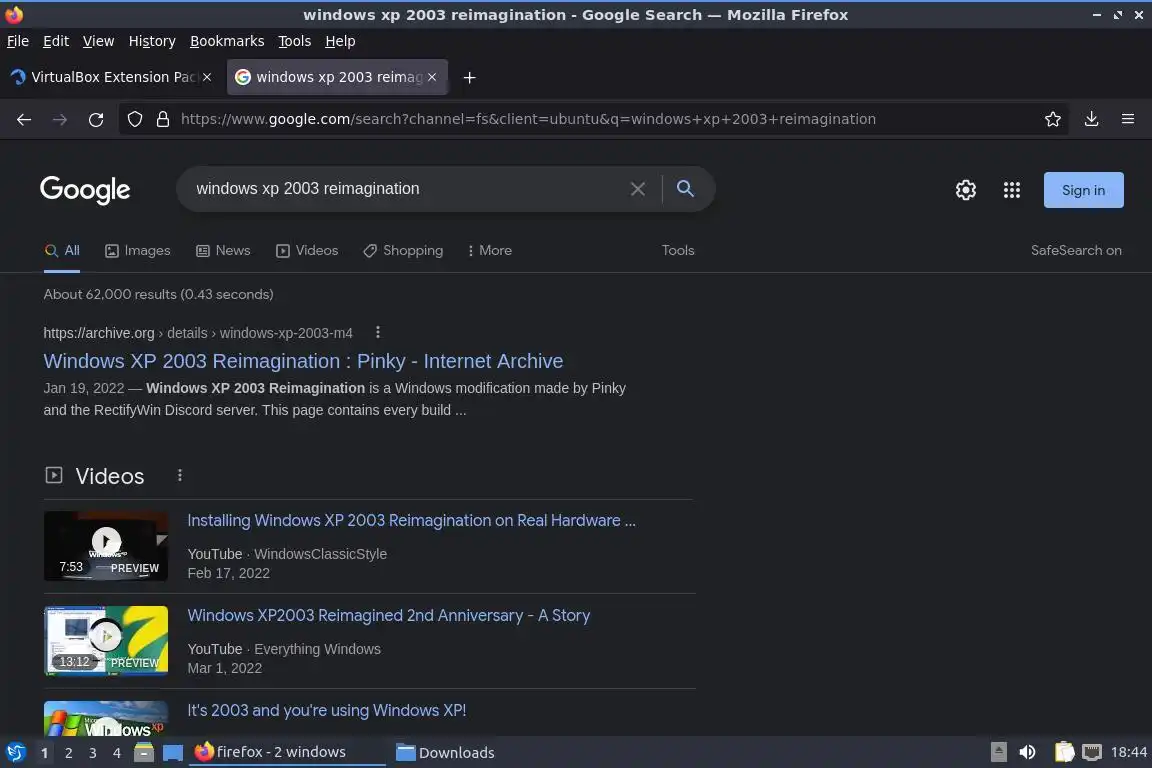Close the windows xp 2003 tab
This screenshot has height=768, width=1152.
pos(432,77)
